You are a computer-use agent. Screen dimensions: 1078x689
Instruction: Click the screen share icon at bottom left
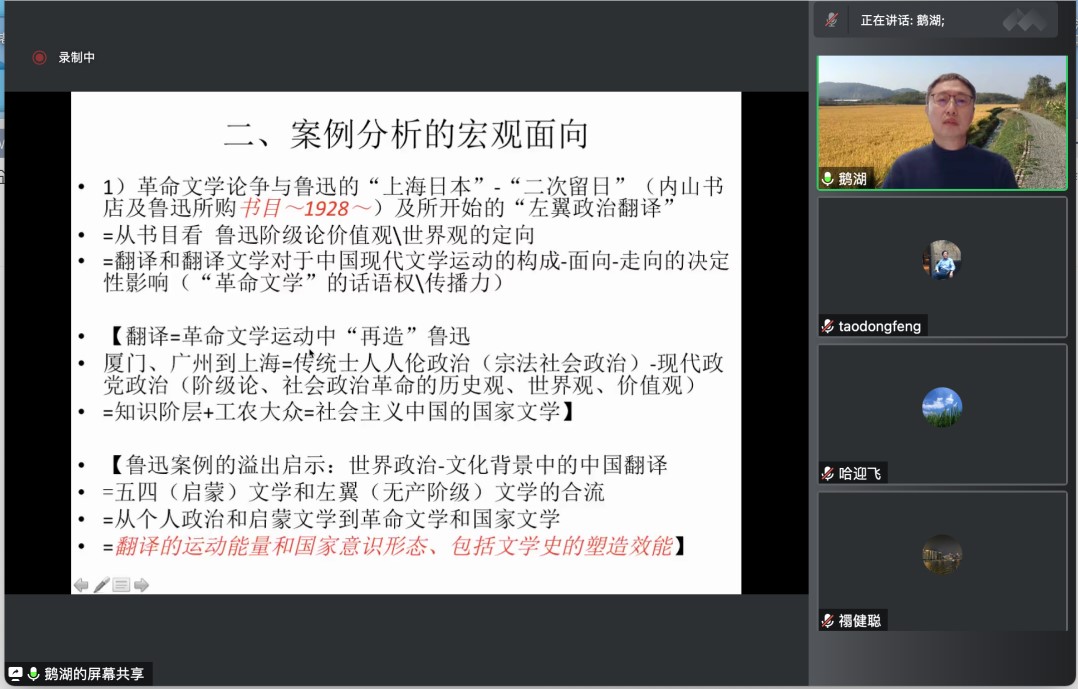click(15, 674)
